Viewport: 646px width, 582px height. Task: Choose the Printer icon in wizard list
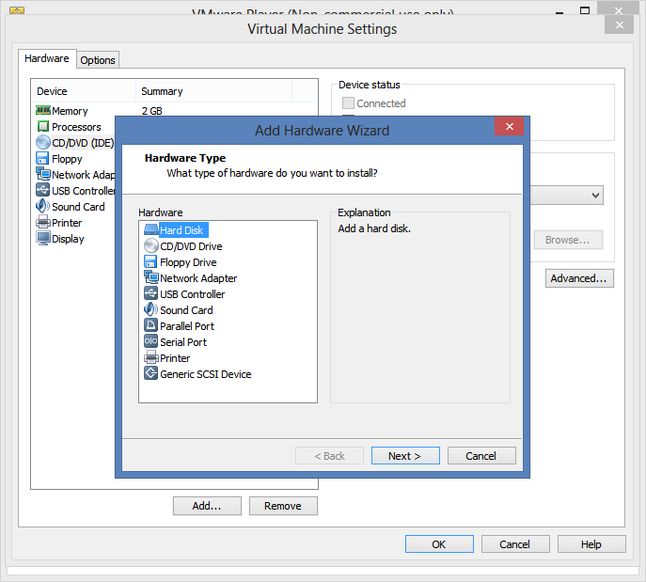click(x=151, y=357)
